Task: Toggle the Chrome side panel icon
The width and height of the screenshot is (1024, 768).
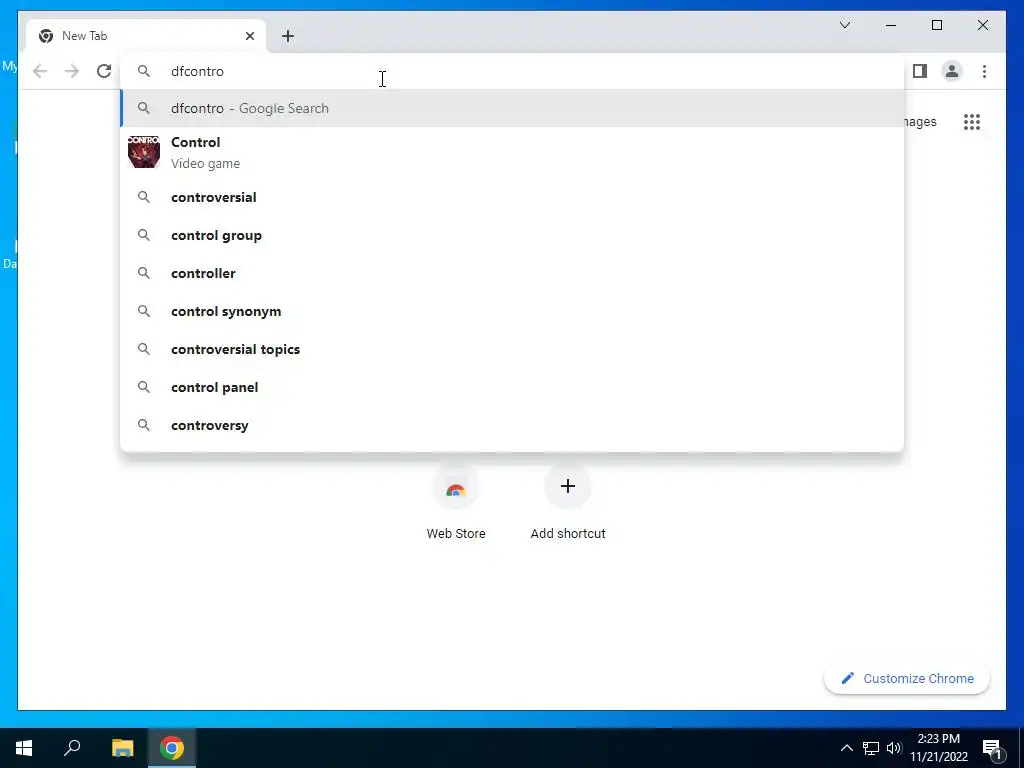Action: pyautogui.click(x=920, y=71)
